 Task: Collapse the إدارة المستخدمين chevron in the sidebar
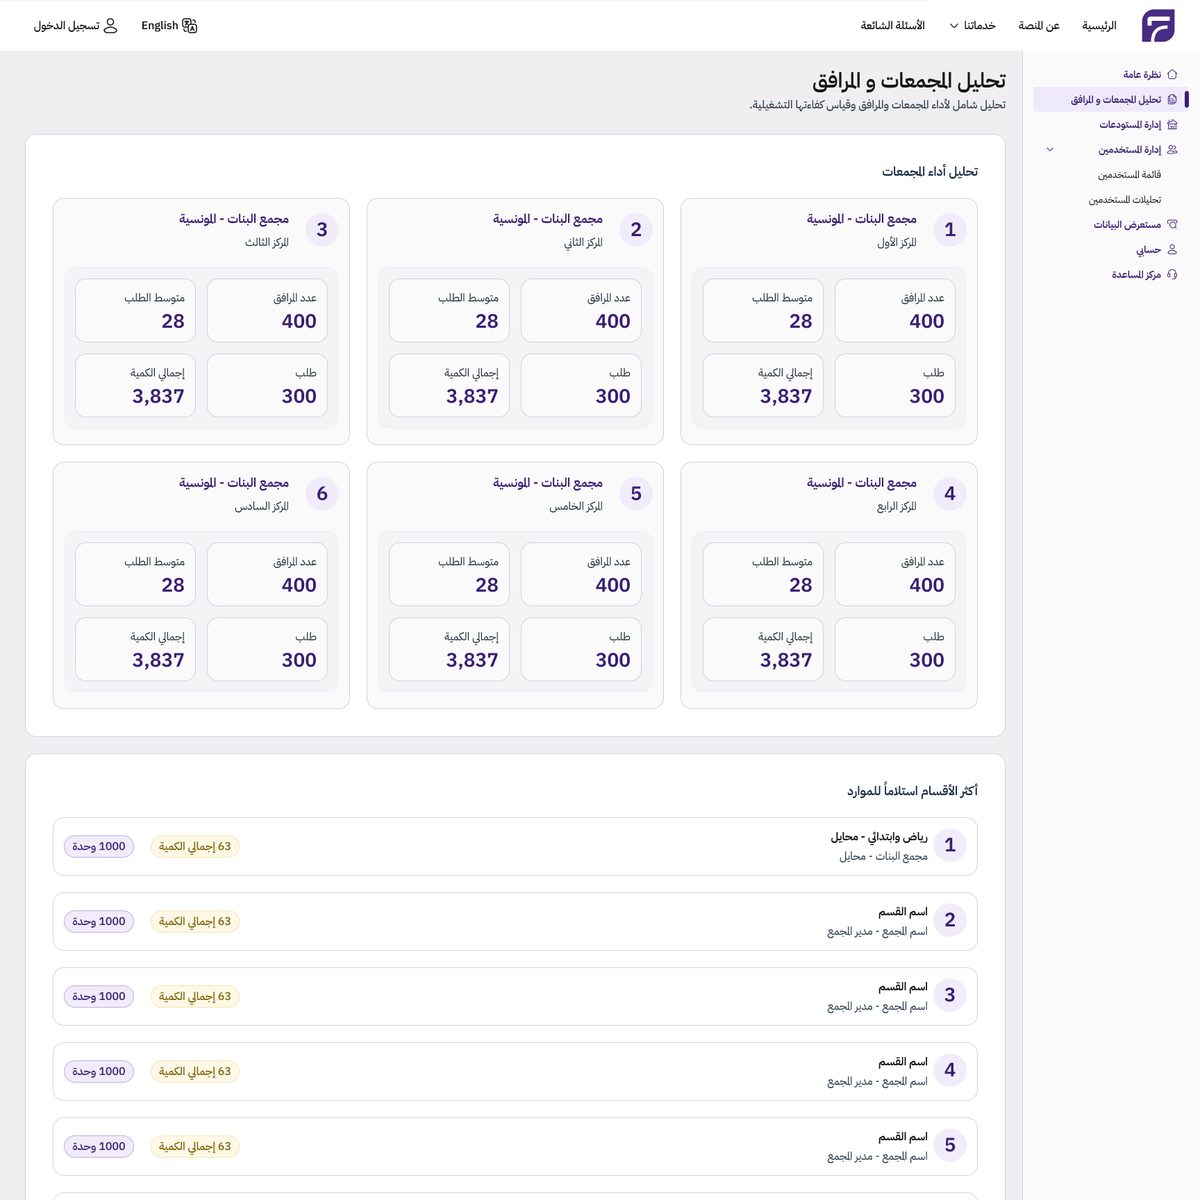coord(1050,150)
